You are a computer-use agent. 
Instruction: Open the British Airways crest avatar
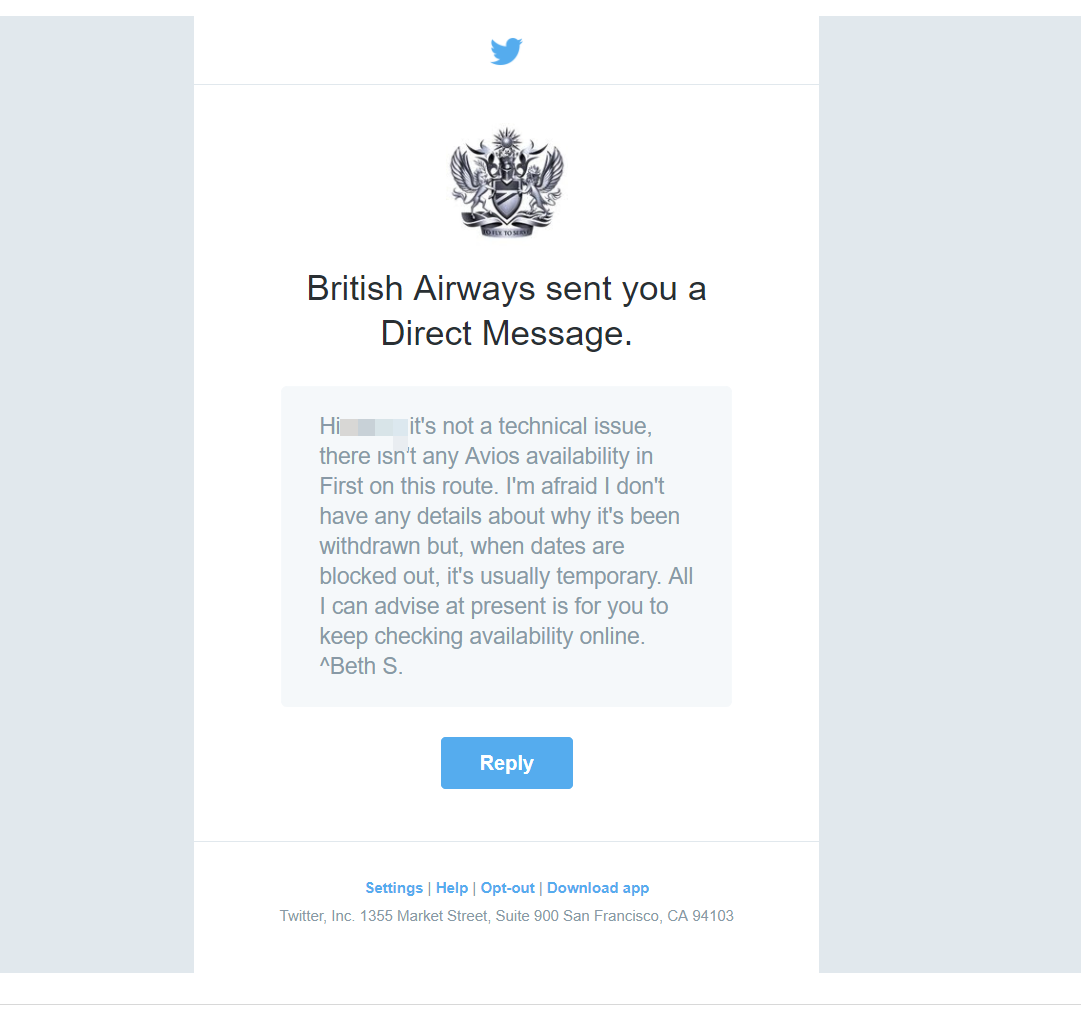tap(507, 183)
